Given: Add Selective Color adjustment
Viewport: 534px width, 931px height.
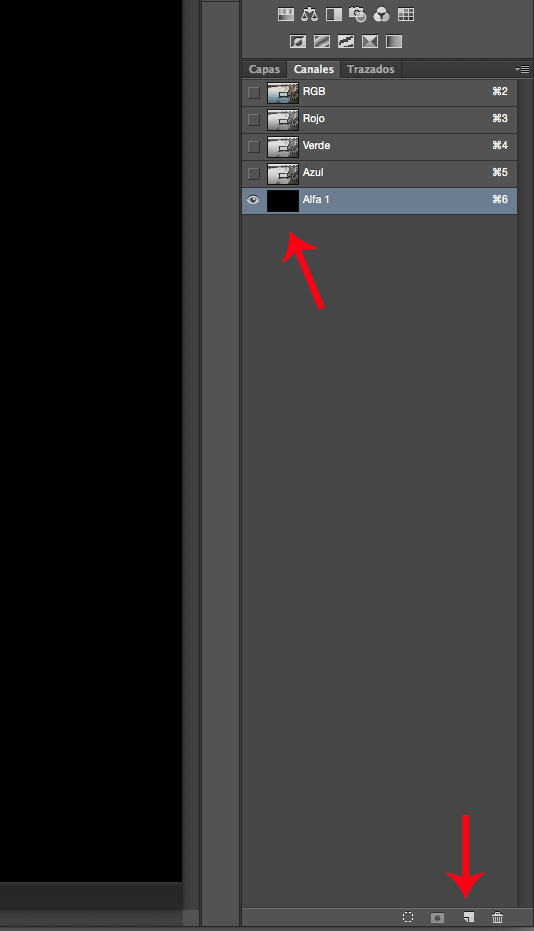Looking at the screenshot, I should tap(369, 41).
